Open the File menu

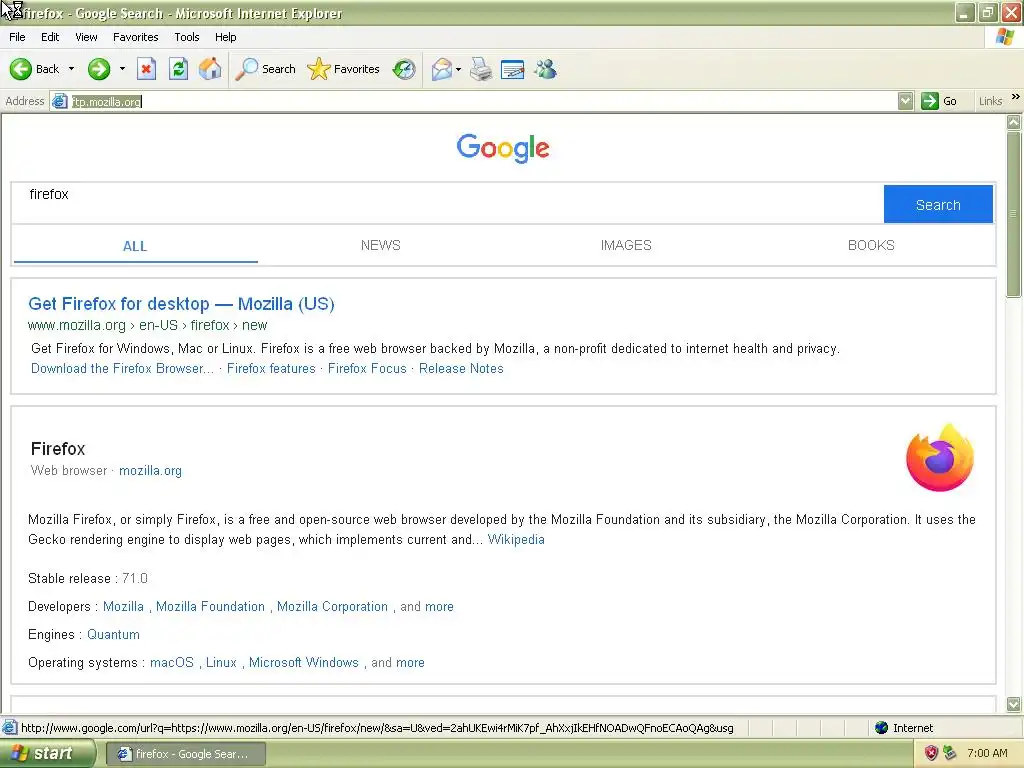click(17, 37)
